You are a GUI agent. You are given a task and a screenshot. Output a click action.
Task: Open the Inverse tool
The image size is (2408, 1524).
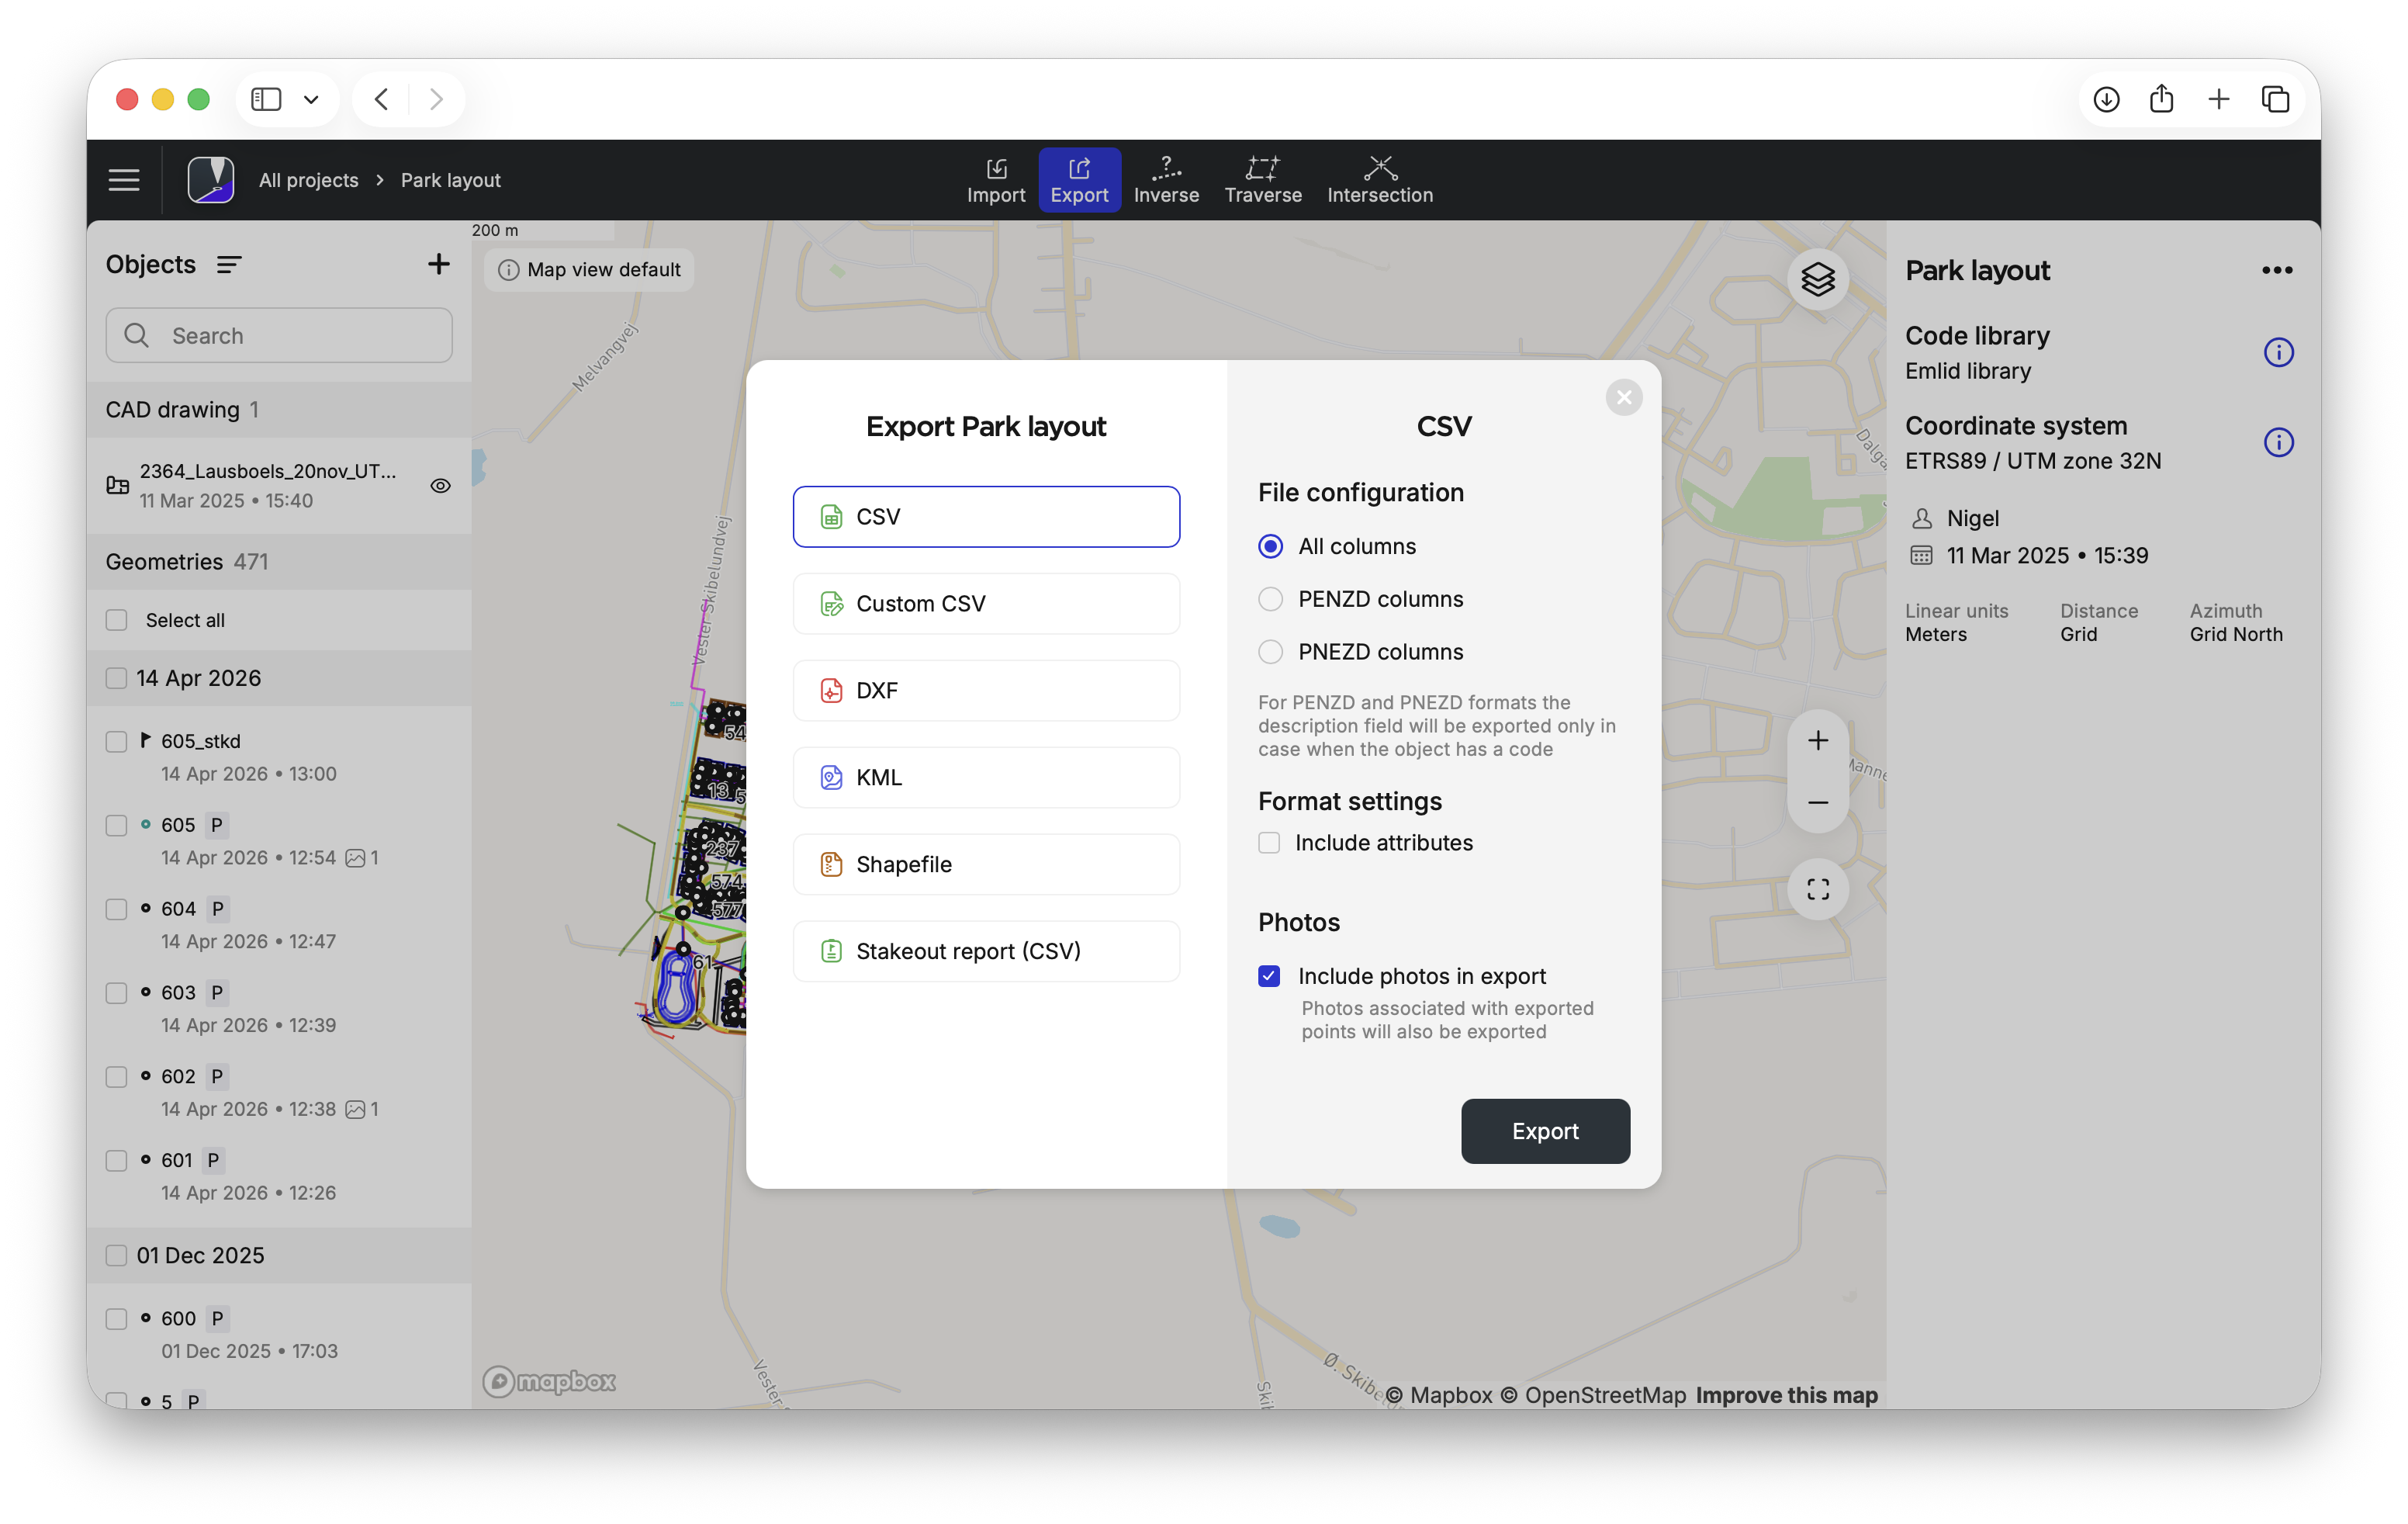[1166, 180]
